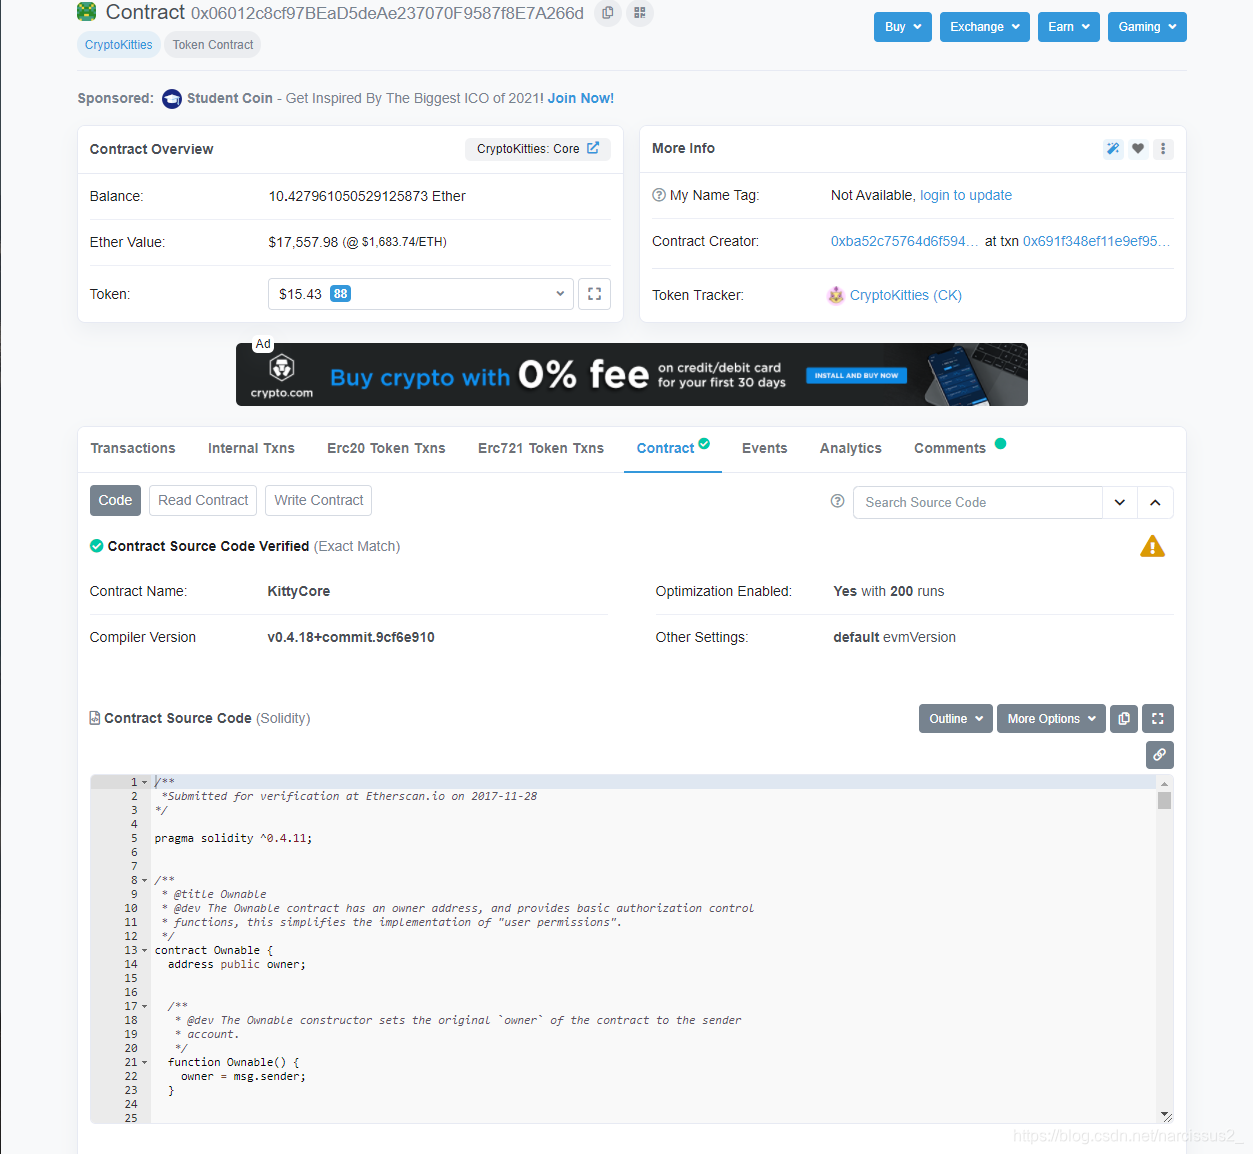Click the Code button
The height and width of the screenshot is (1154, 1253).
point(115,501)
